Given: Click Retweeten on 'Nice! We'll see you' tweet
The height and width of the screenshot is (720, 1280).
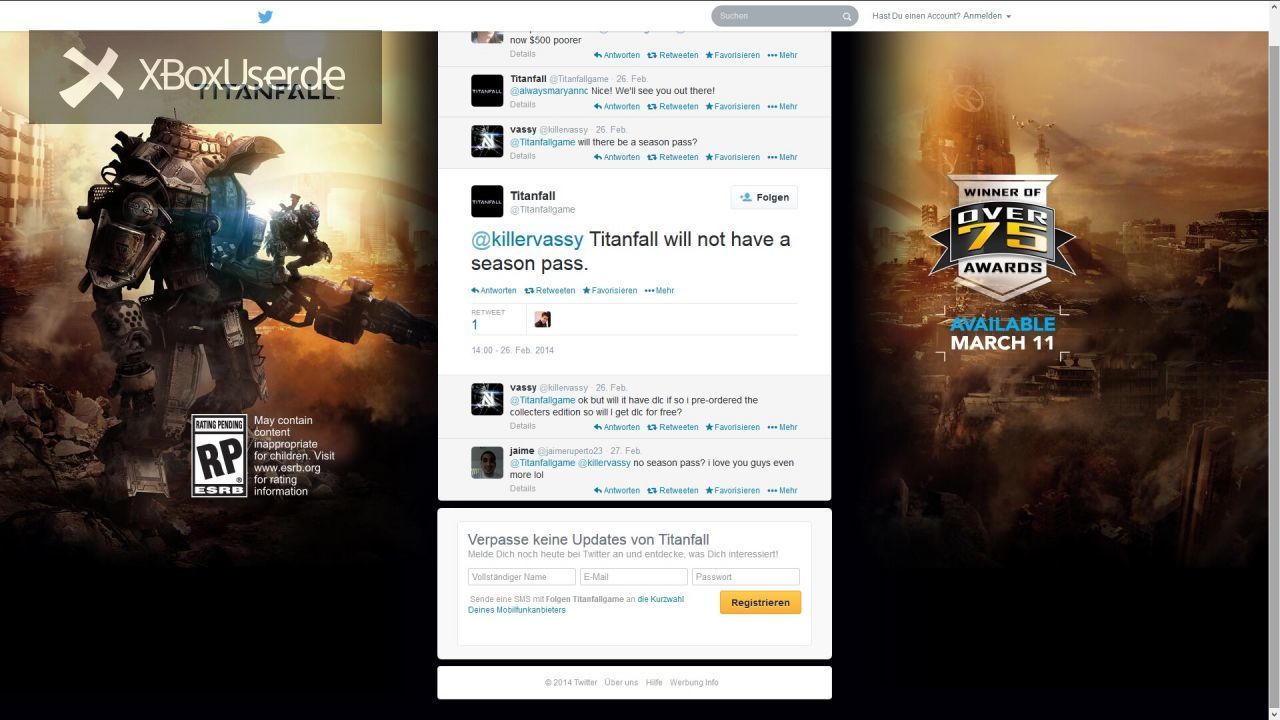Looking at the screenshot, I should click(673, 107).
